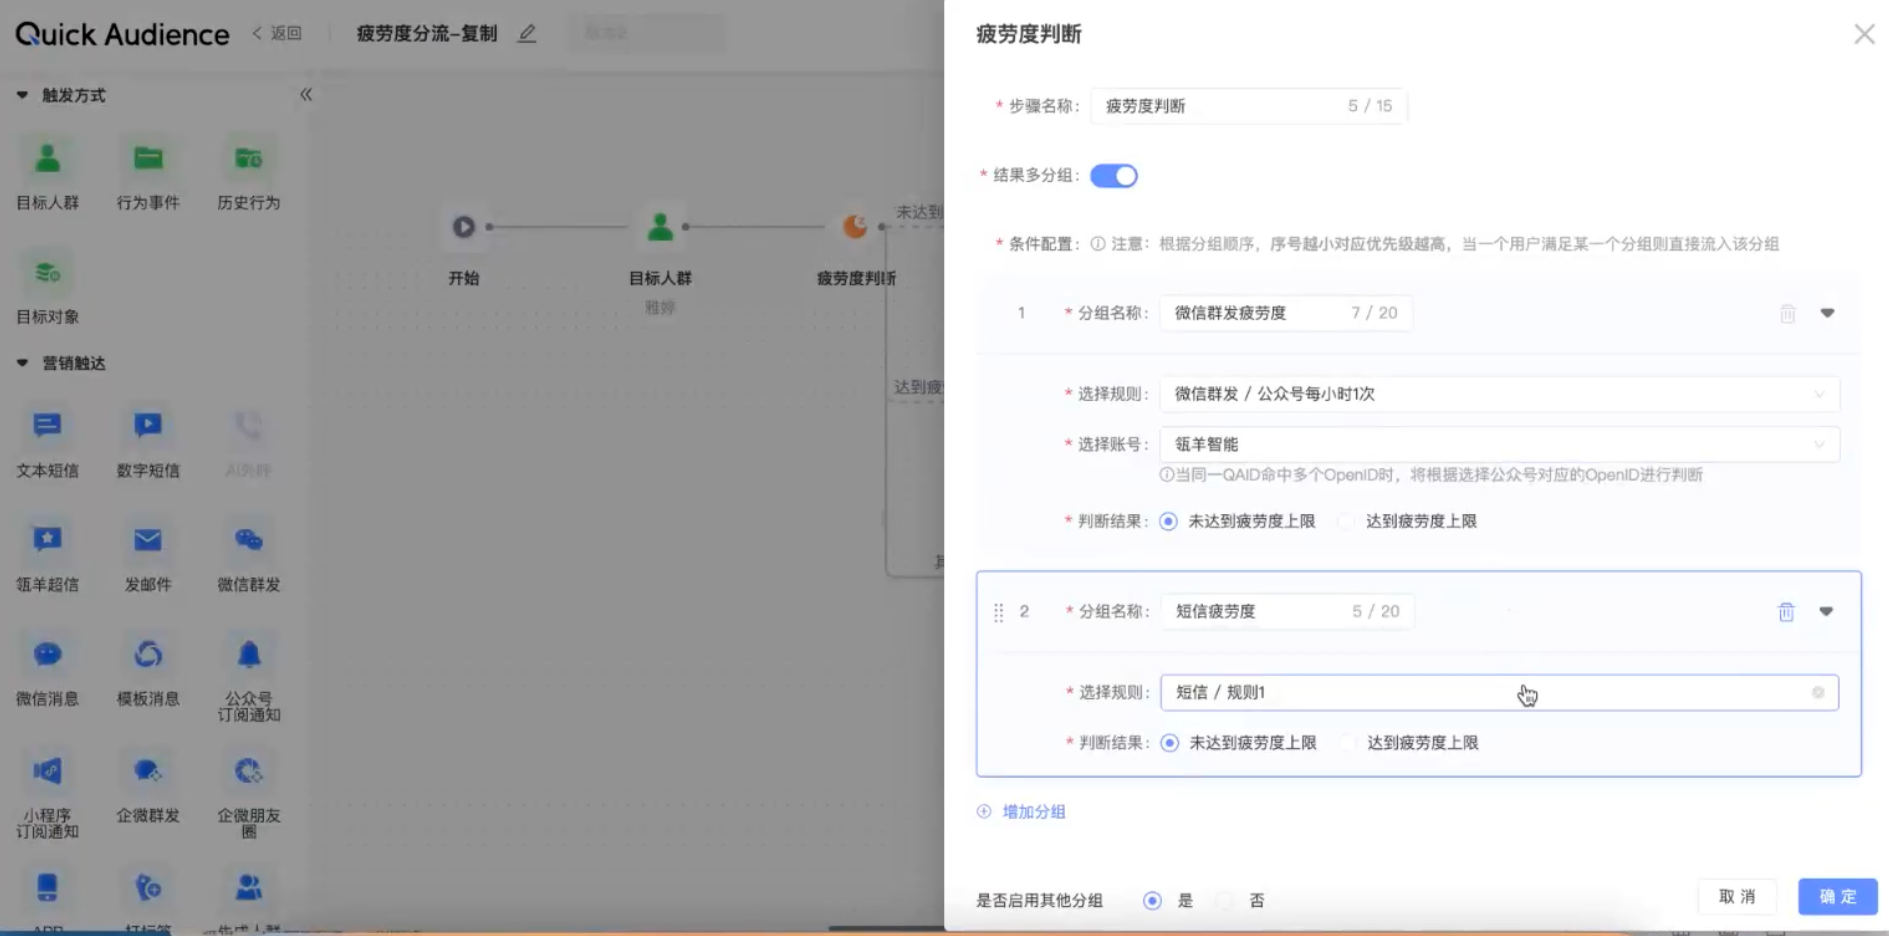The width and height of the screenshot is (1889, 936).
Task: Select 未达到疲劳度上限 for group 2
Action: click(x=1169, y=743)
